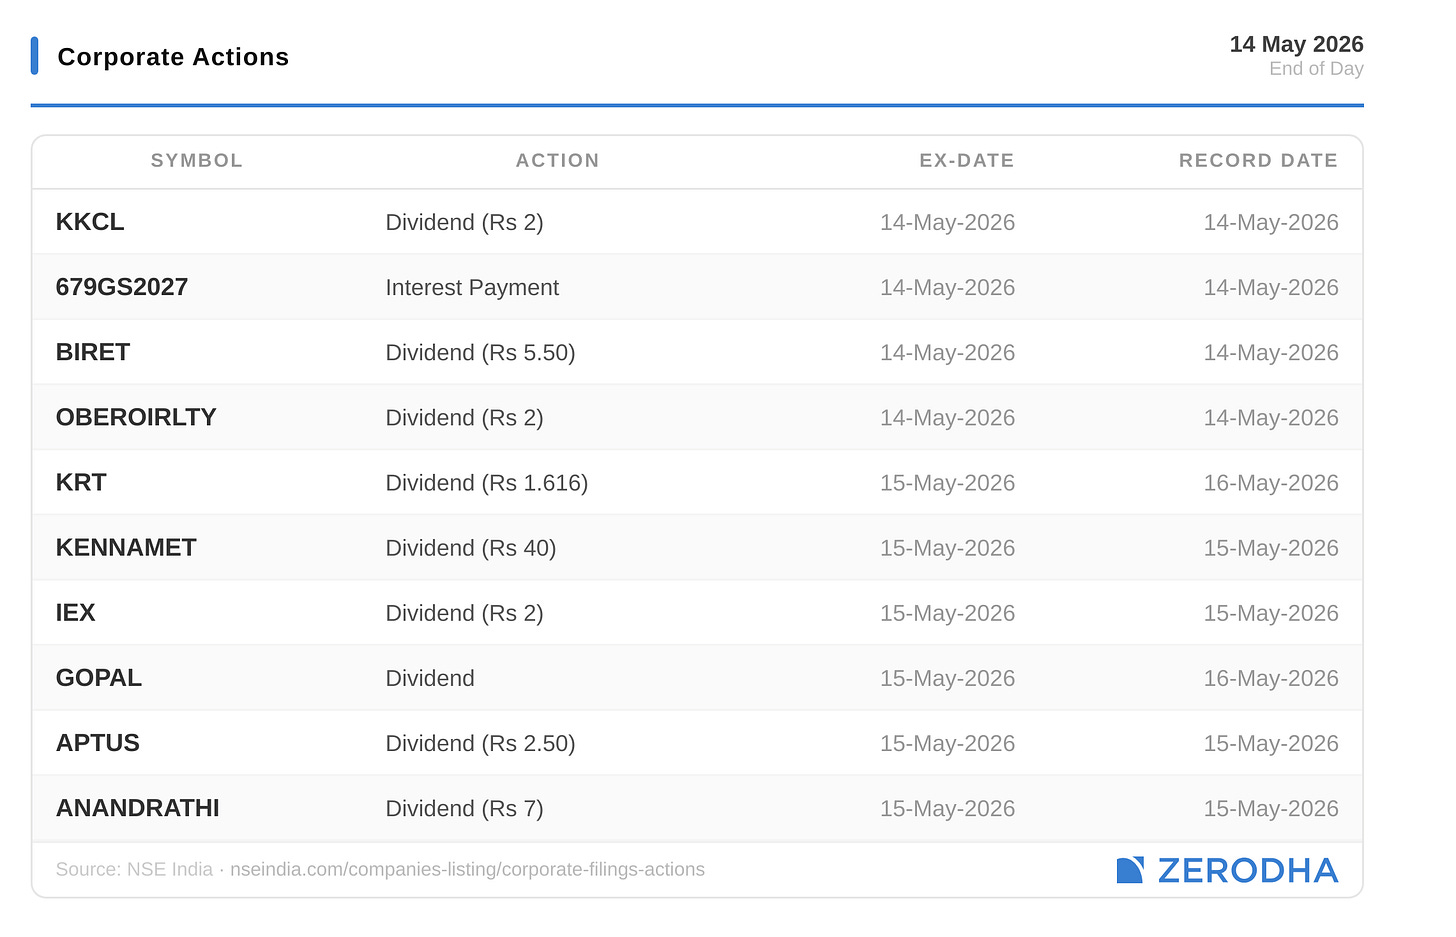Select the ACTION column header

(558, 160)
